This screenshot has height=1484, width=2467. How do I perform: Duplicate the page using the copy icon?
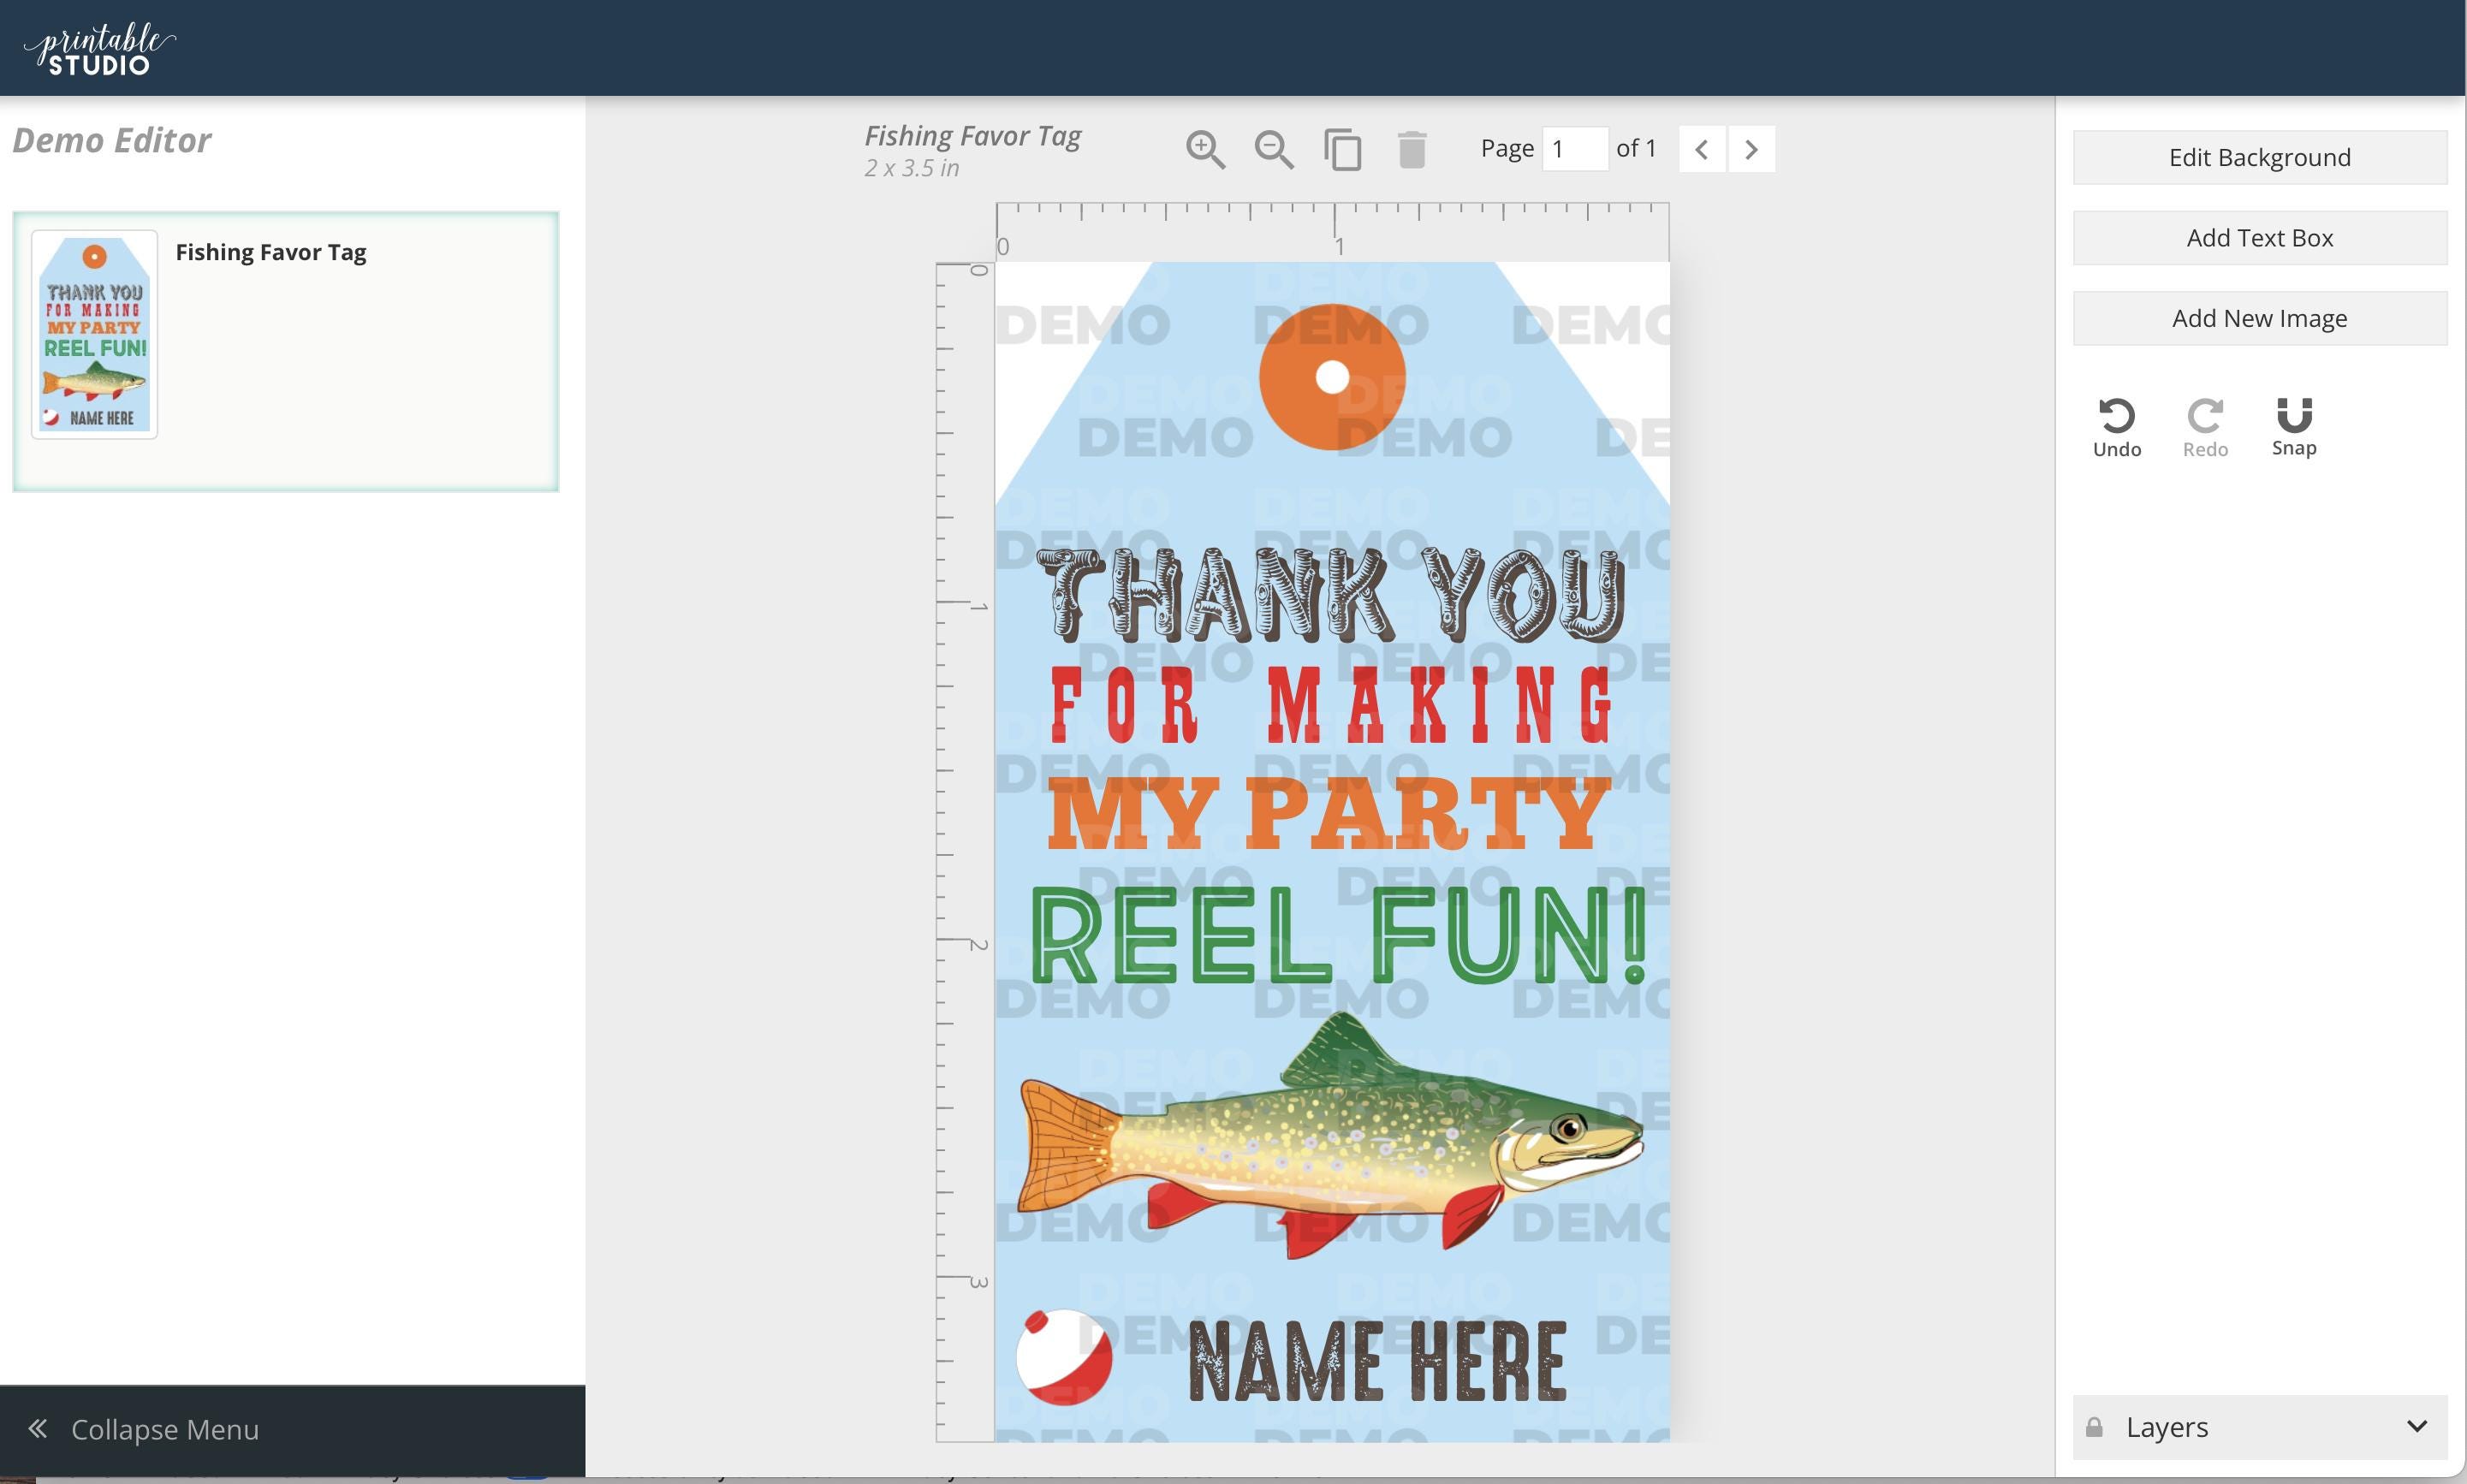(x=1343, y=150)
